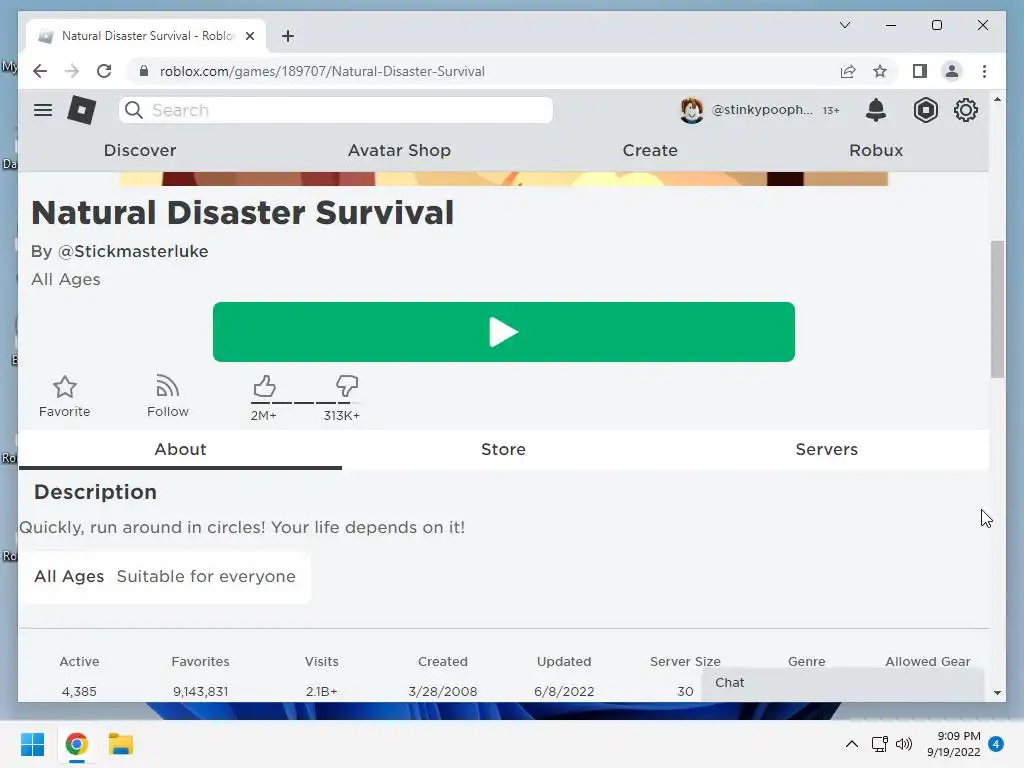Click the user avatar headshot
The image size is (1024, 768).
(x=691, y=110)
